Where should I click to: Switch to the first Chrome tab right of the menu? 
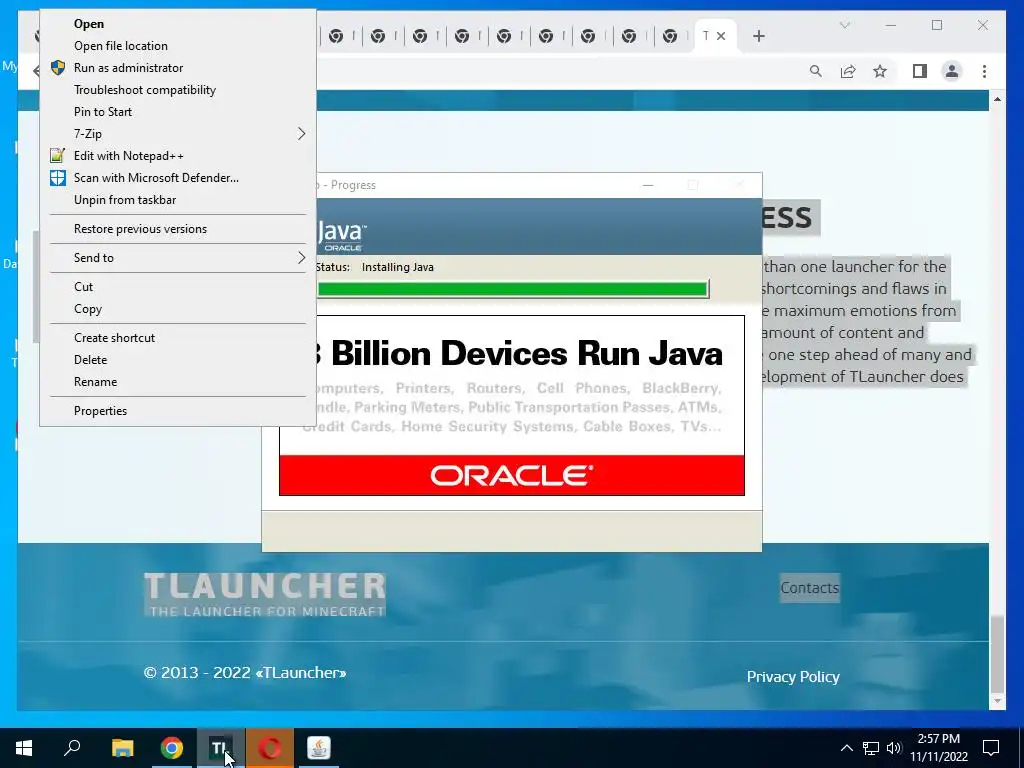click(x=337, y=37)
